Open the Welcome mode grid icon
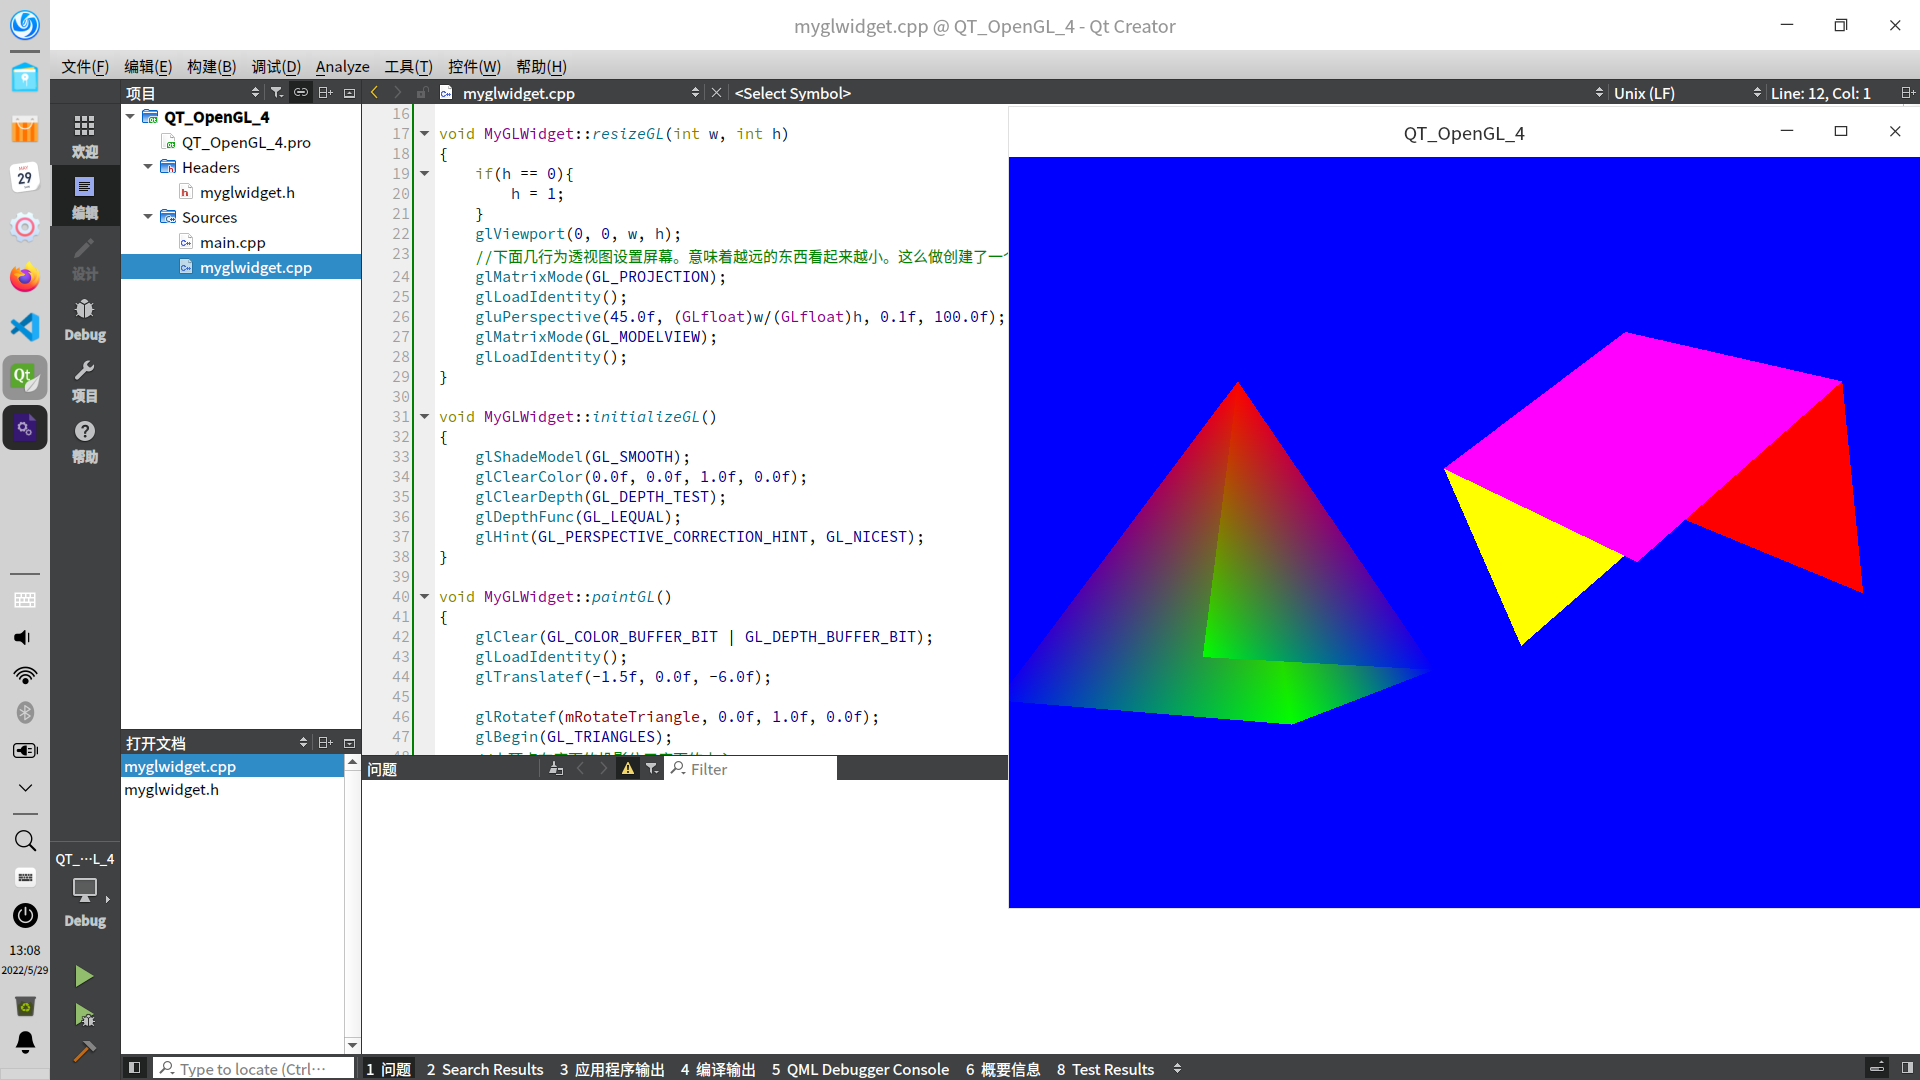The height and width of the screenshot is (1080, 1920). click(85, 135)
